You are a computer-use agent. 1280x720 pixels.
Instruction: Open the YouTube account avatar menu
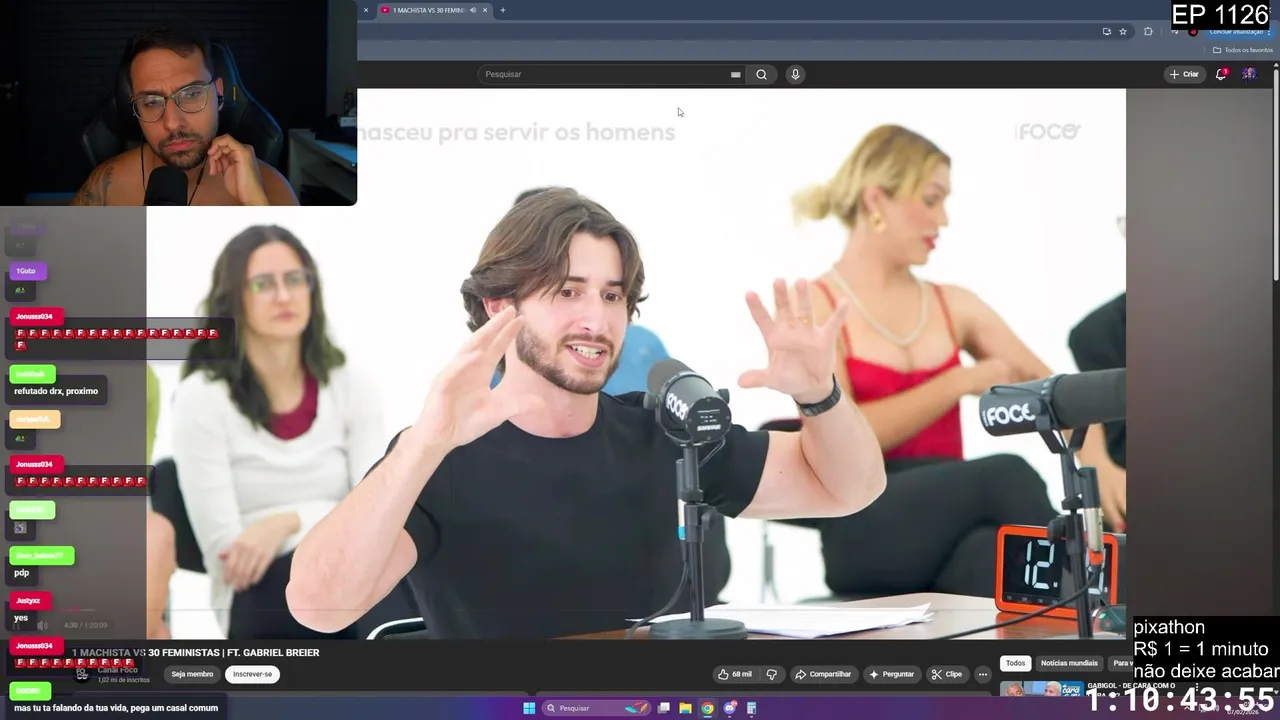[1249, 74]
